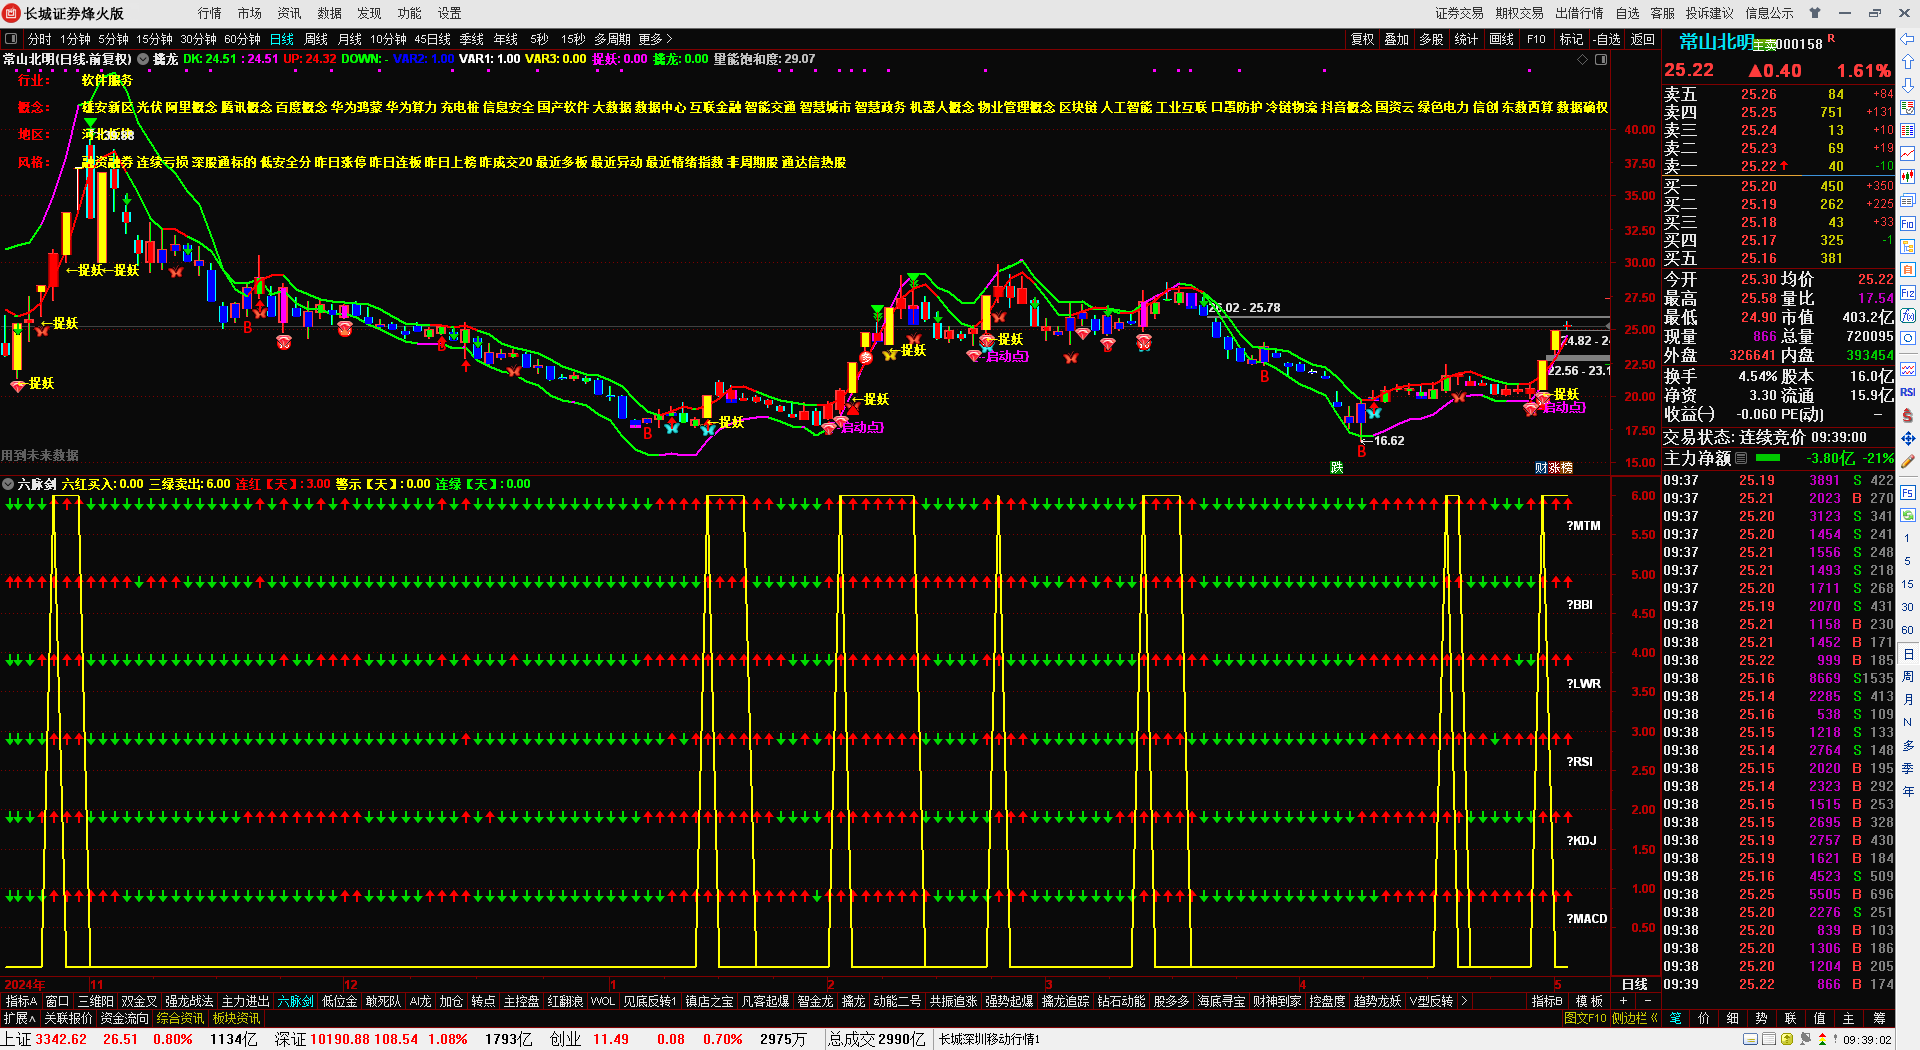Switch chart to 月线 monthly period
The height and width of the screenshot is (1050, 1920).
click(x=350, y=39)
